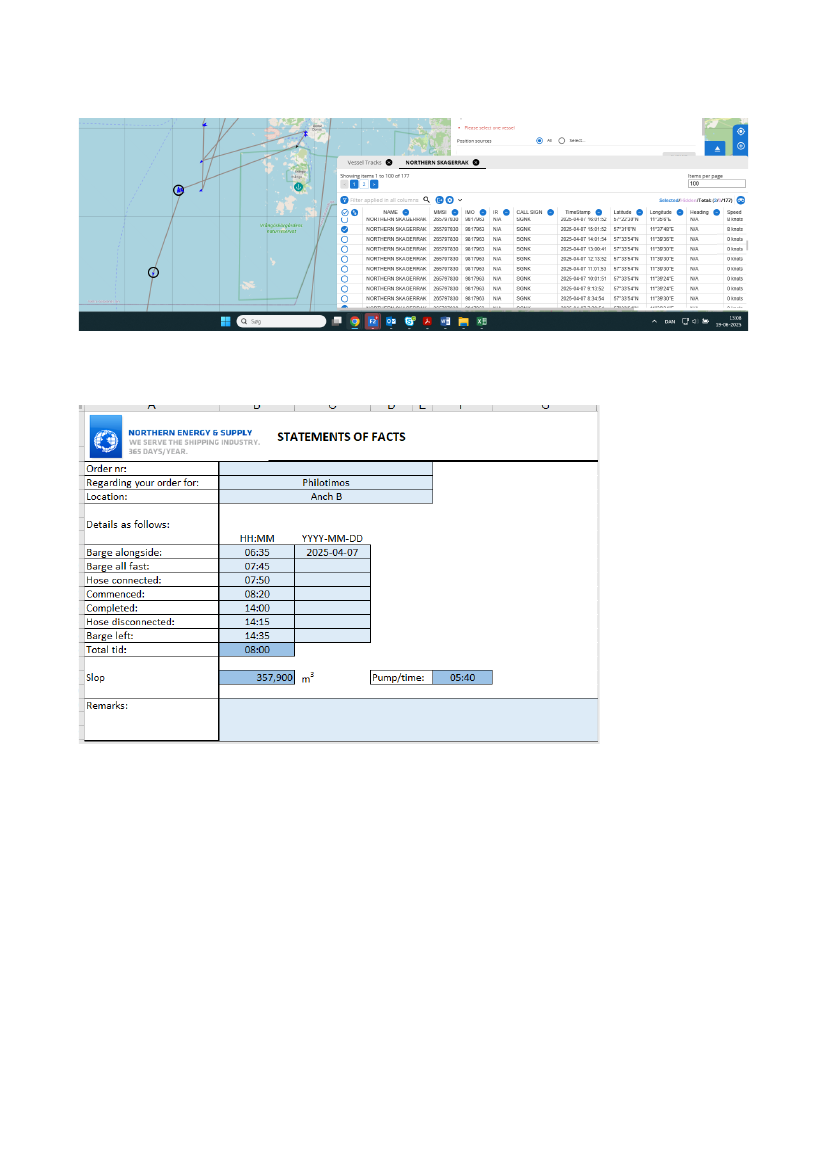Click the green anchor port marker on map
Screen dimensions: 827x1169
point(298,186)
